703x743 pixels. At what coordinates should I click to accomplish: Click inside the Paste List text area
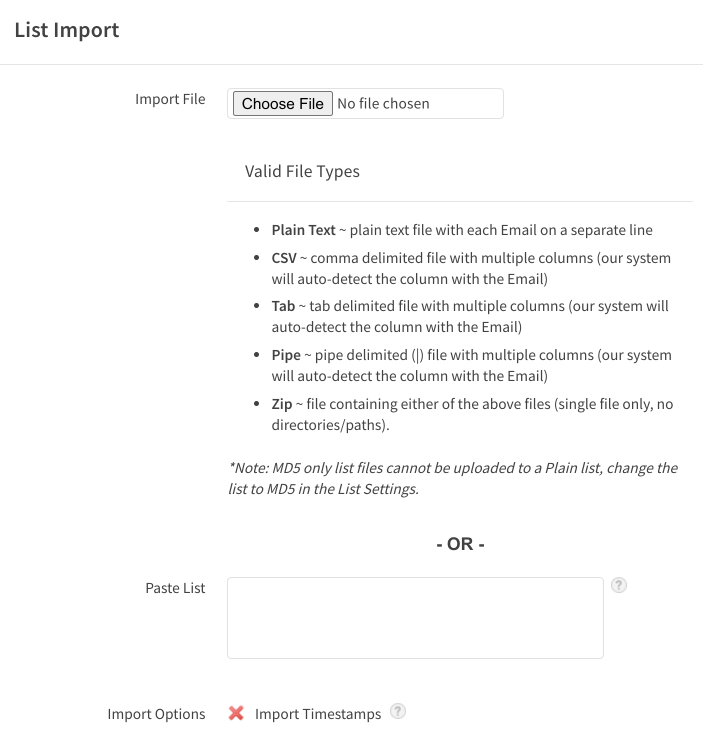click(x=415, y=617)
